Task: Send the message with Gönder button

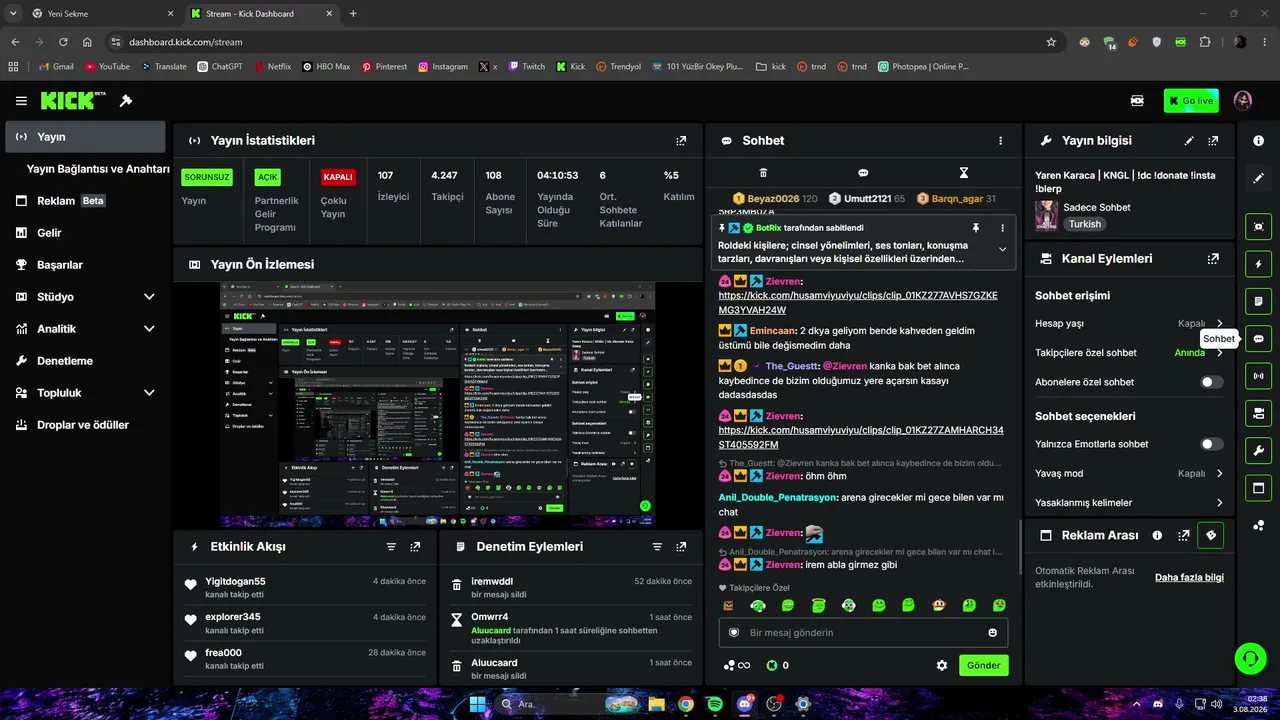Action: tap(983, 666)
